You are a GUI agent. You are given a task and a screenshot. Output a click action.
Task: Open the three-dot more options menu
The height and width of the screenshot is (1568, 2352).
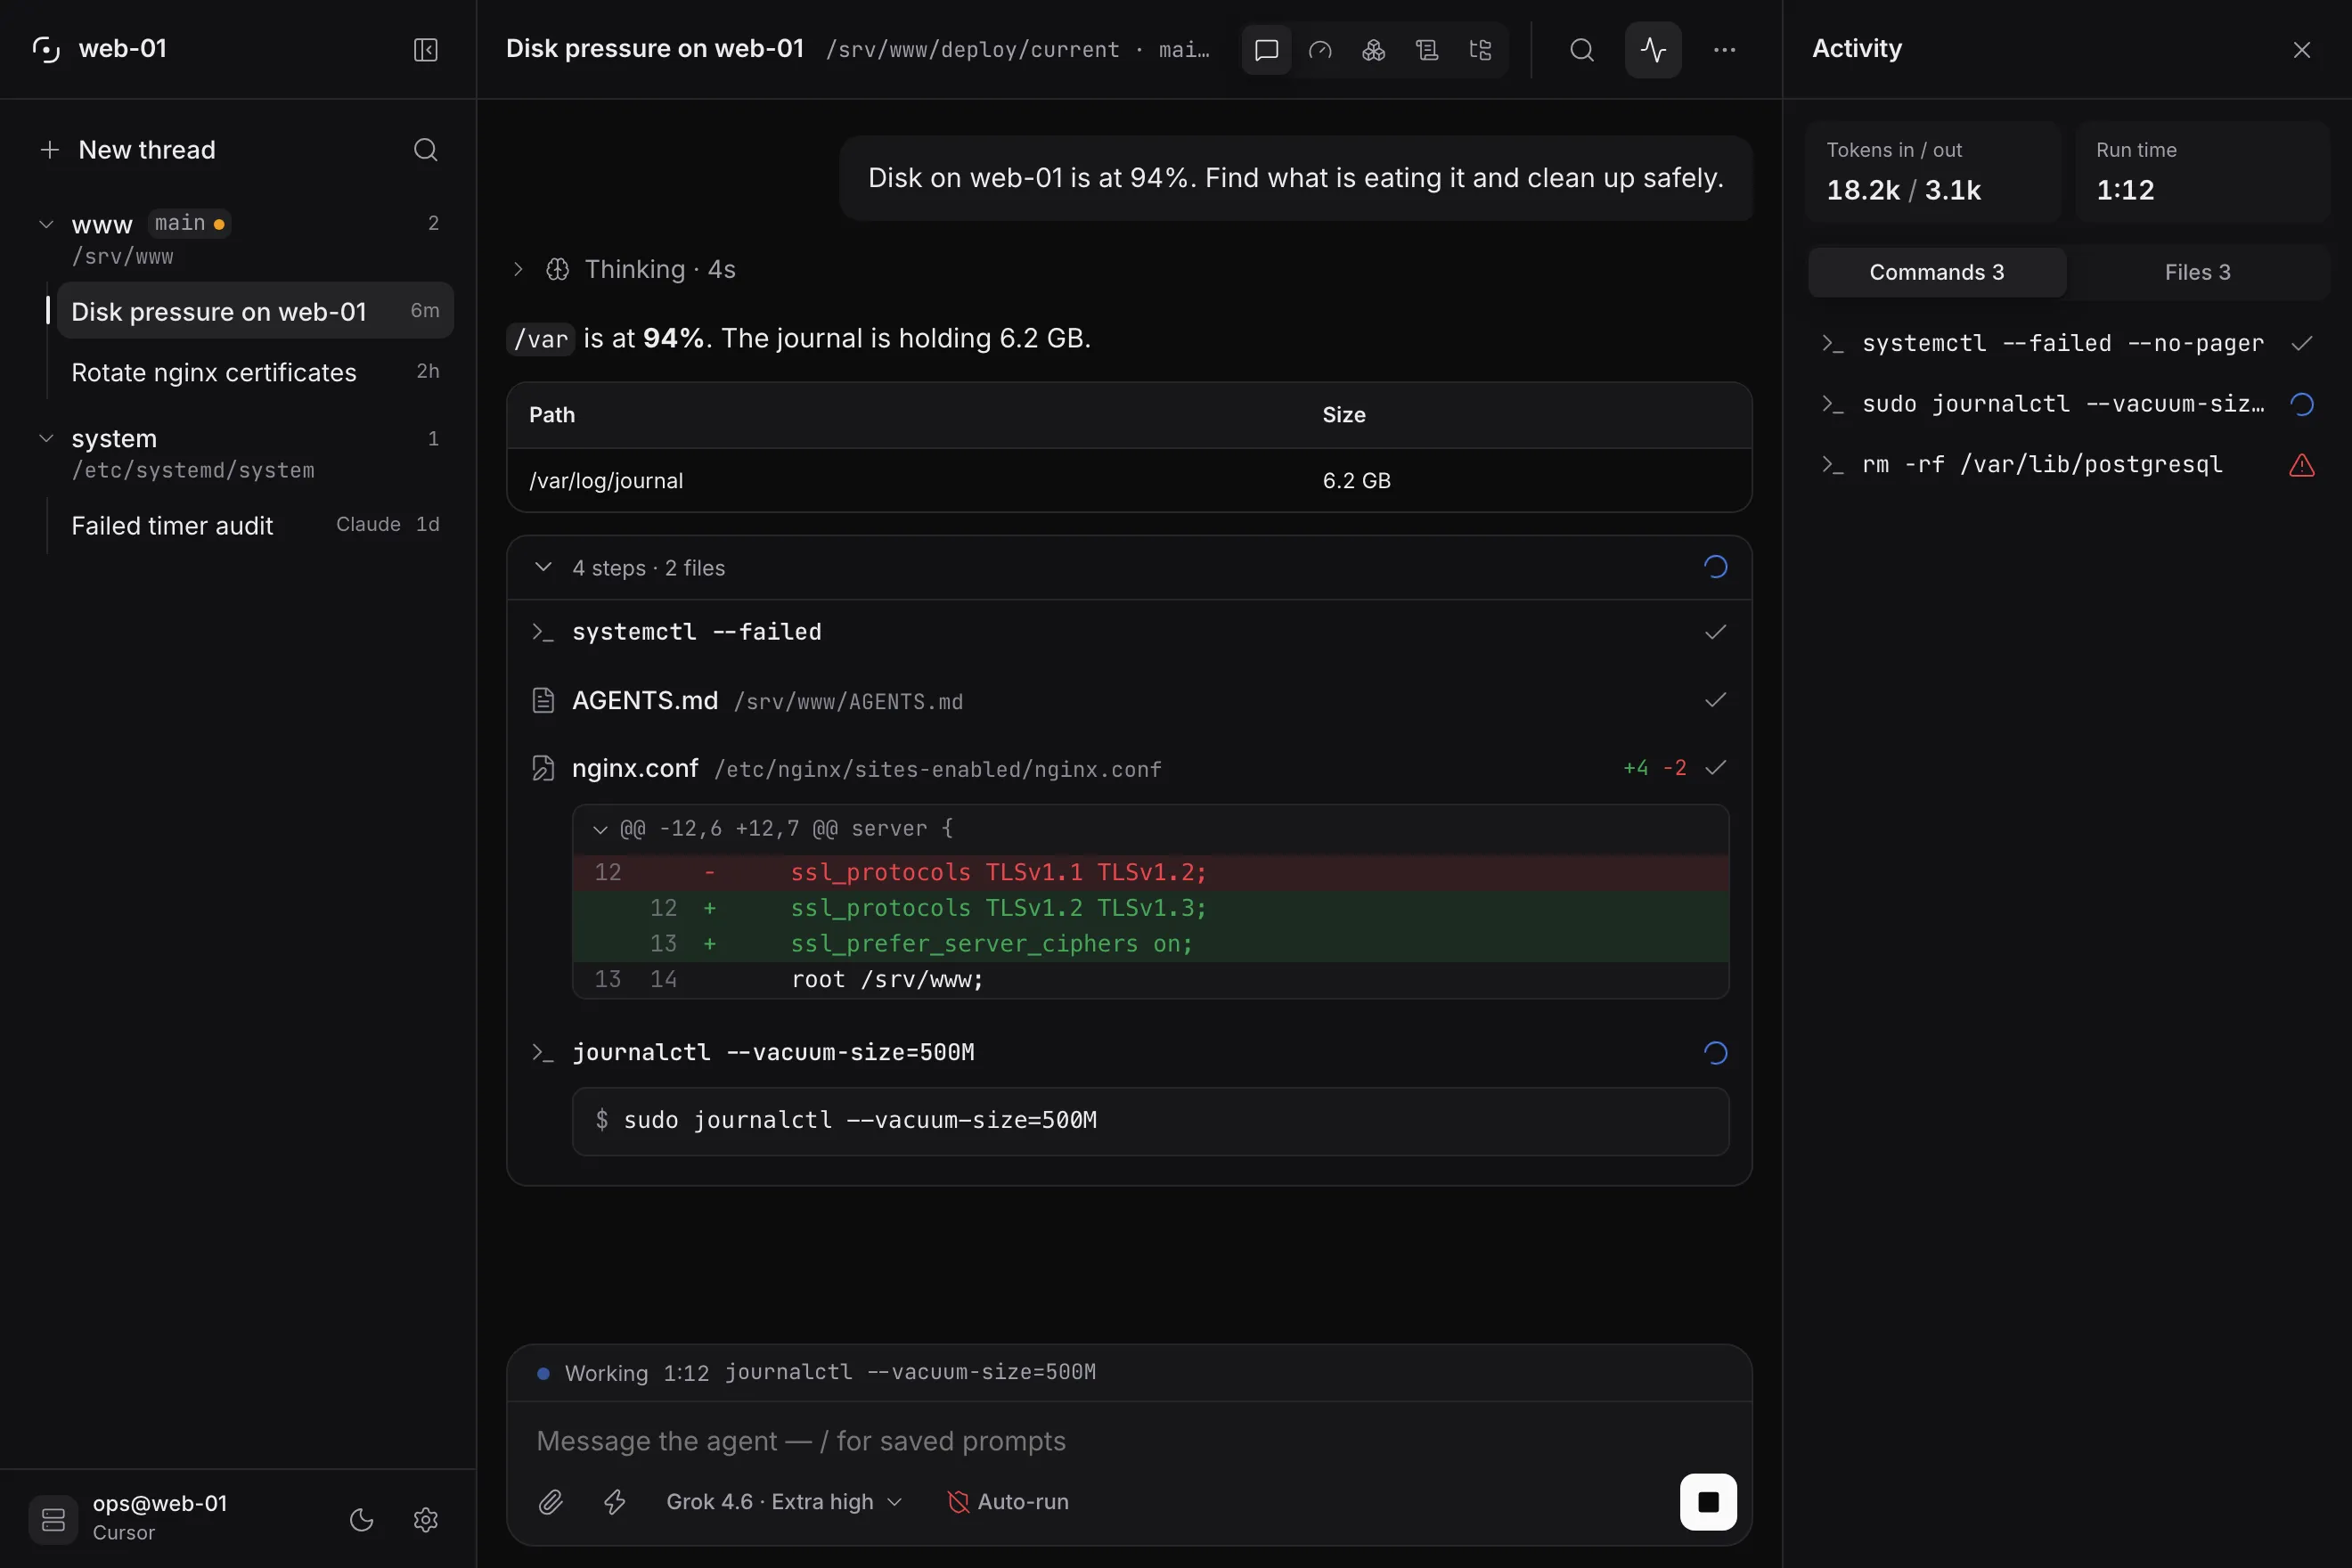tap(1724, 49)
